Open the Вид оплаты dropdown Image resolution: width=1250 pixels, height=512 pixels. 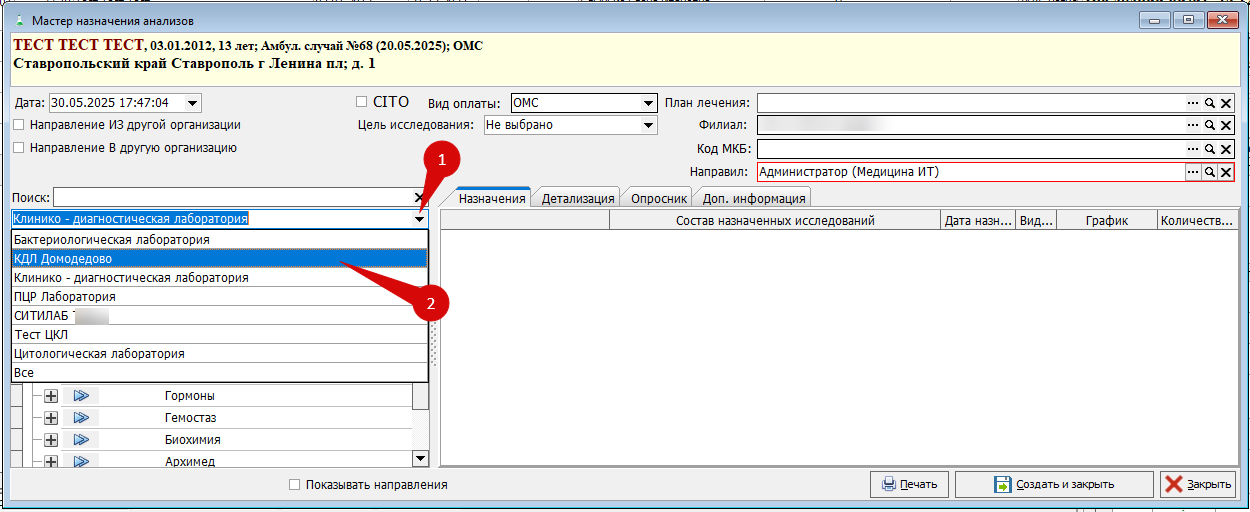[648, 103]
